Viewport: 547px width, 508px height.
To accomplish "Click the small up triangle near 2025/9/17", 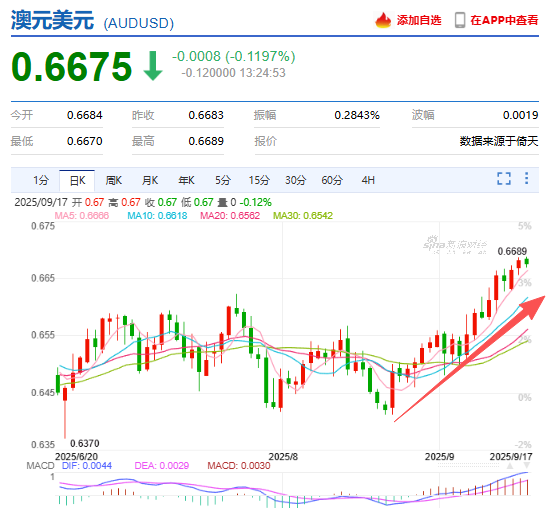I will [x=510, y=466].
